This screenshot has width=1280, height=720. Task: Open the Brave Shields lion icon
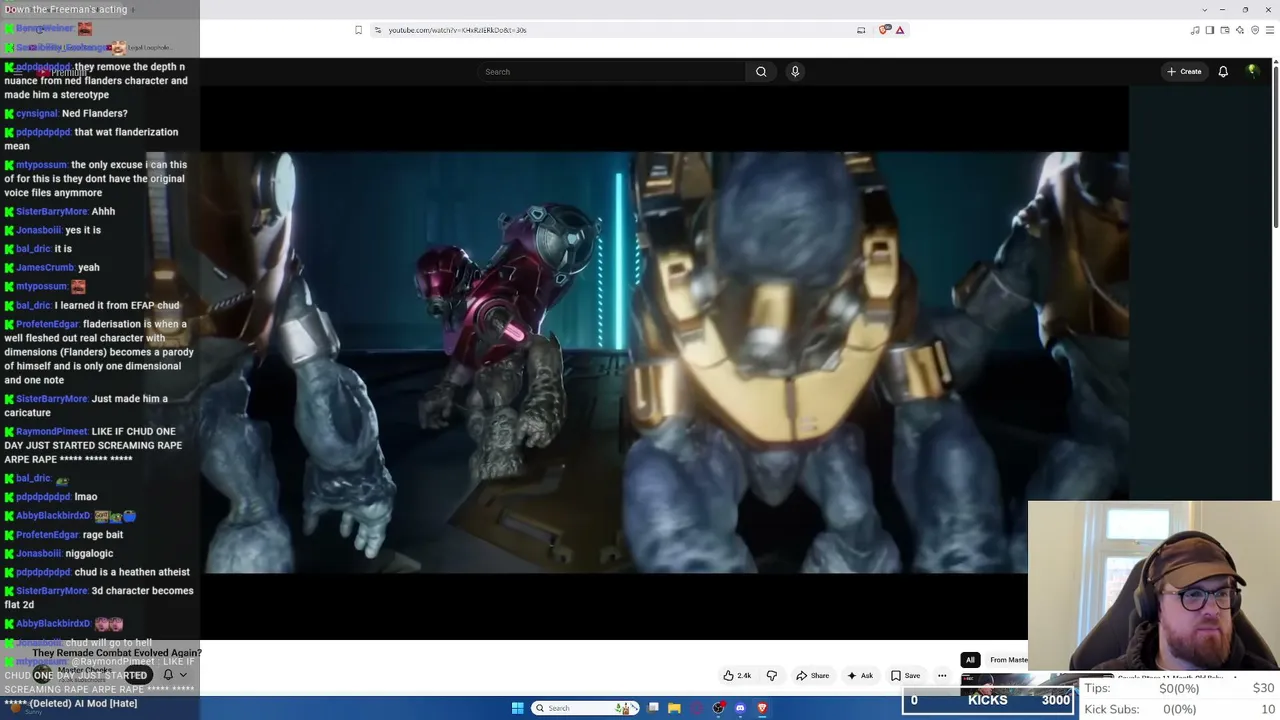click(x=884, y=30)
